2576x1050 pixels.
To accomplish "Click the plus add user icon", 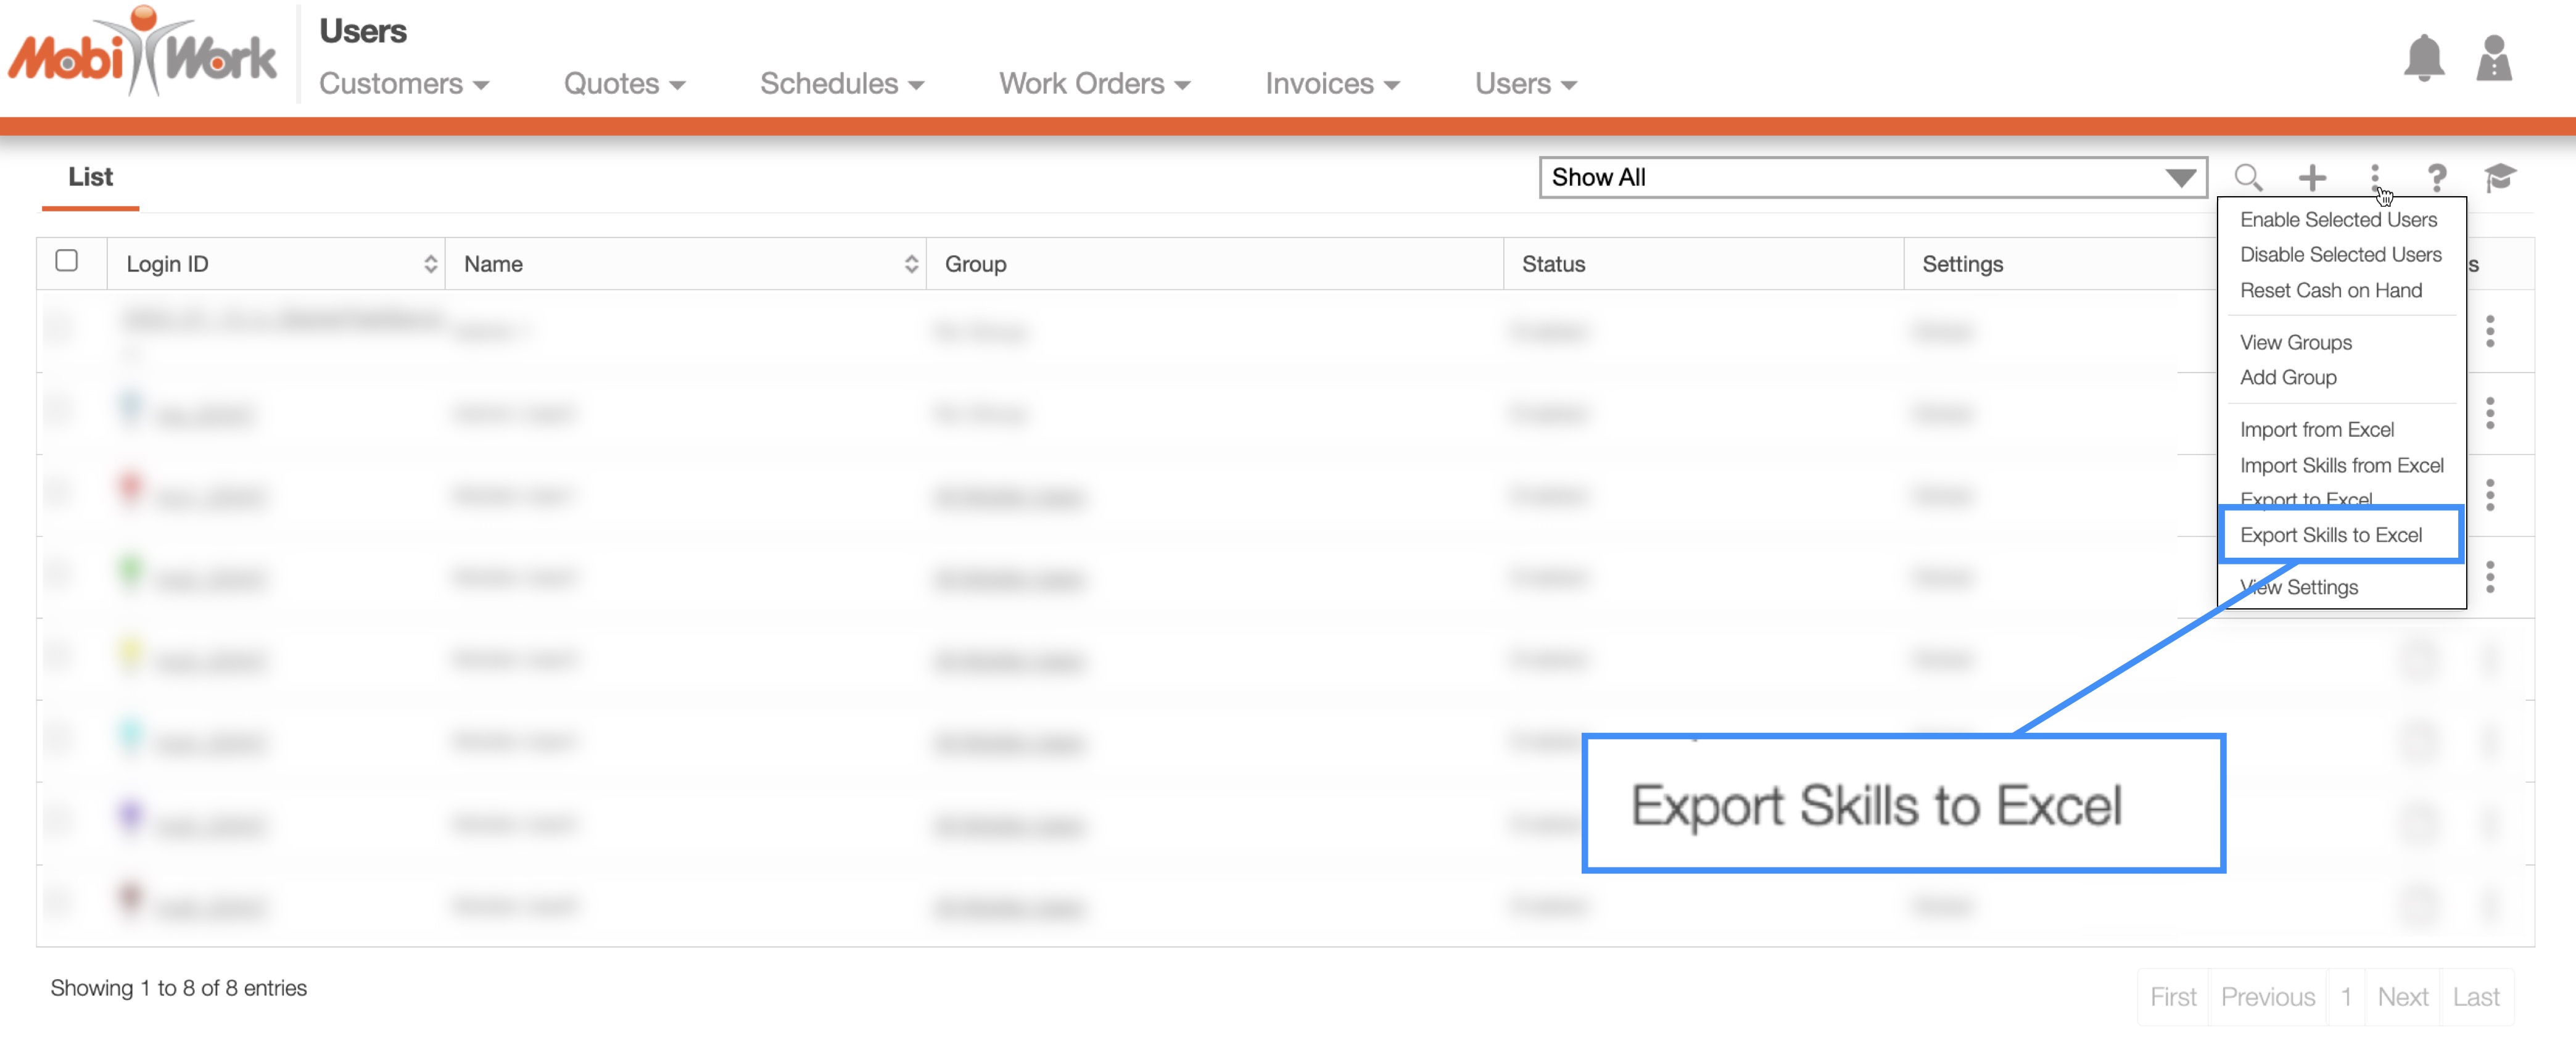I will pos(2311,178).
